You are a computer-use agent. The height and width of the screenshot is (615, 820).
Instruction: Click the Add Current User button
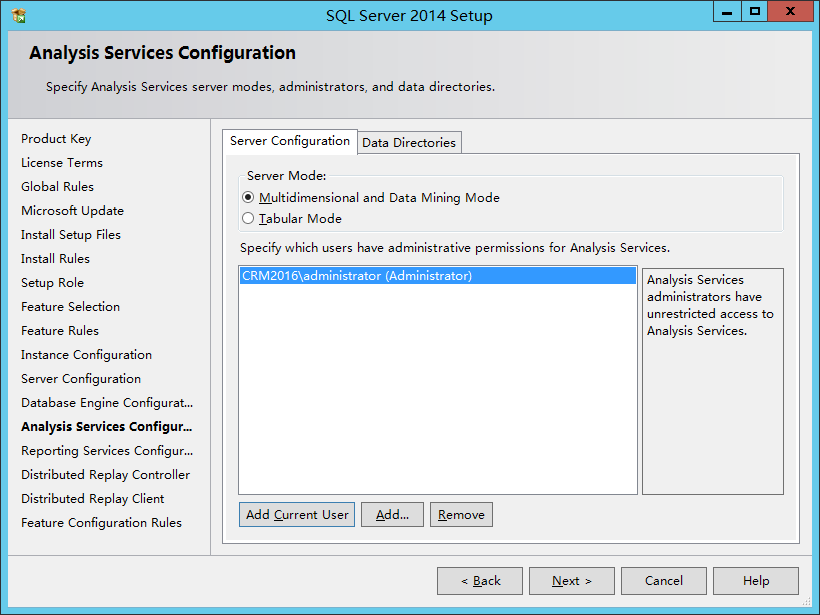297,515
